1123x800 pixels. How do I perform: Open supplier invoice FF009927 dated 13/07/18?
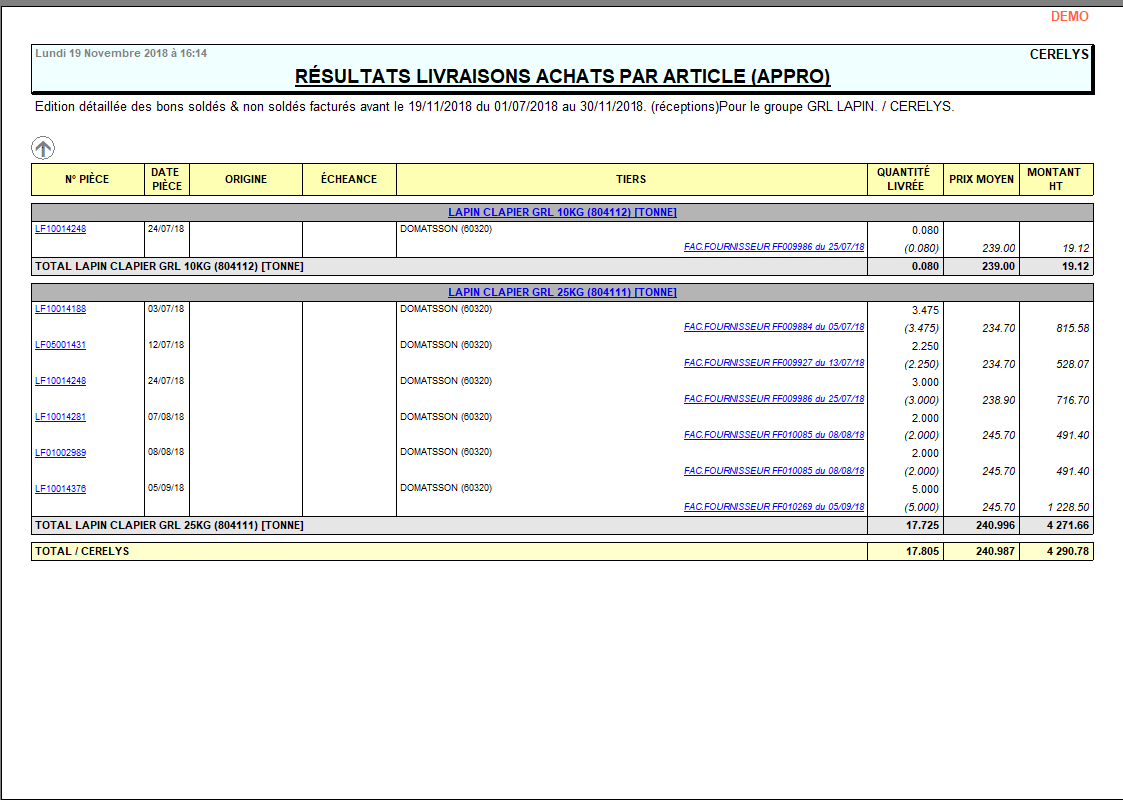774,363
